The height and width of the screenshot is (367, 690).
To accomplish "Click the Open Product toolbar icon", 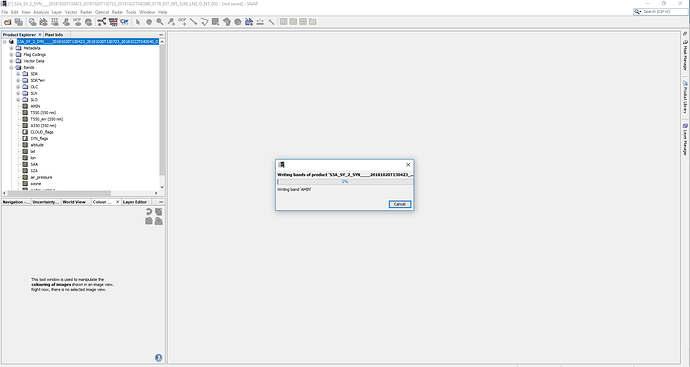I will (x=7, y=22).
